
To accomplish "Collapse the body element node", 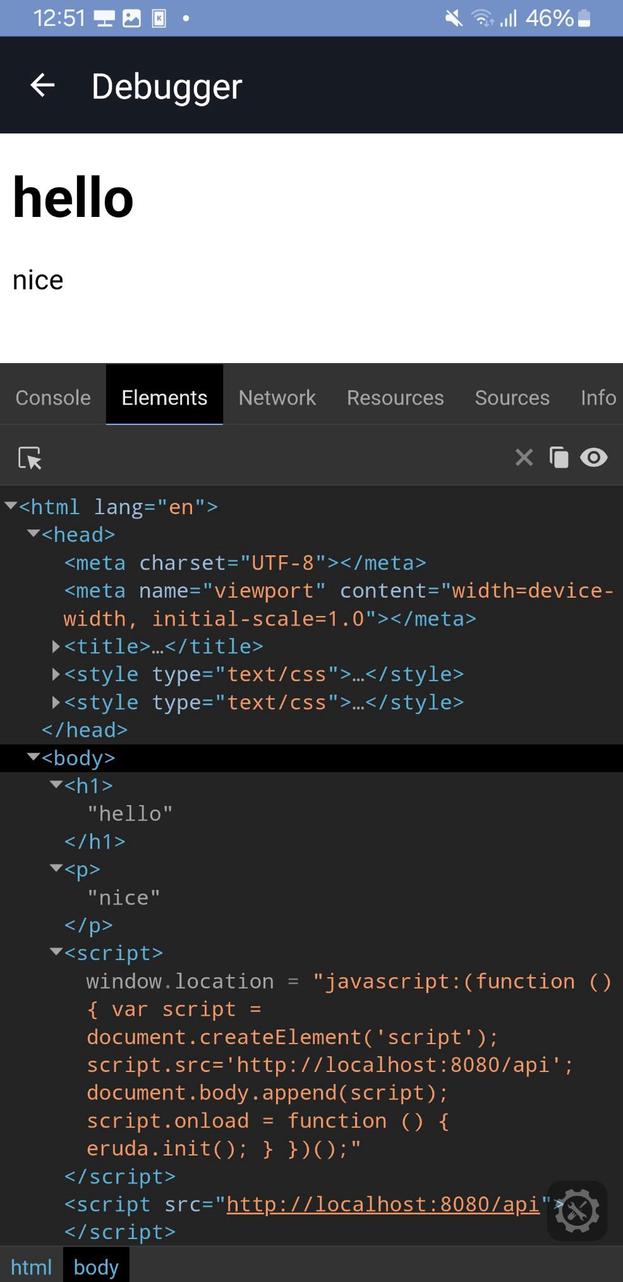I will pos(33,757).
